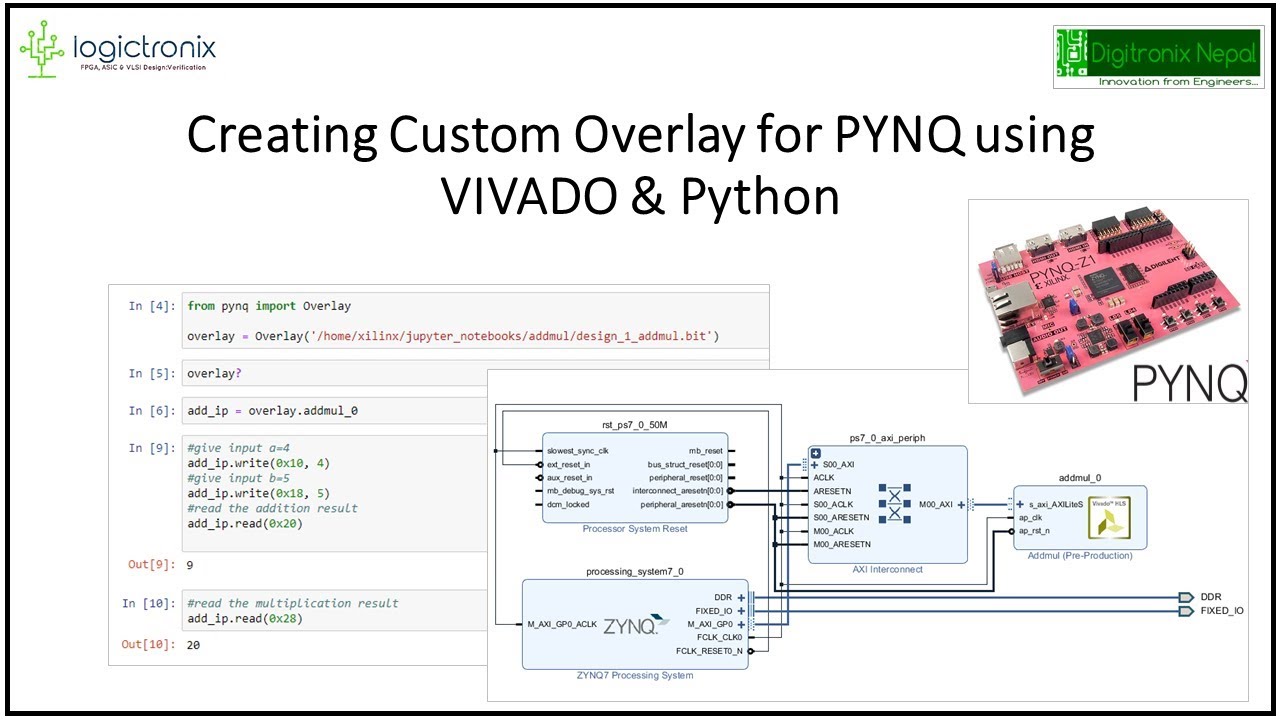The width and height of the screenshot is (1280, 720).
Task: Click the bus_struct_reset[0:0] pin
Action: tap(686, 464)
